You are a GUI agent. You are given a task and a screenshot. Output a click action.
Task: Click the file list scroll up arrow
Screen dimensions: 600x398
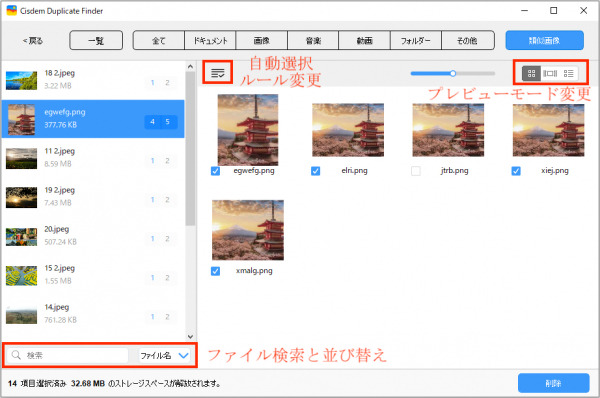point(191,67)
